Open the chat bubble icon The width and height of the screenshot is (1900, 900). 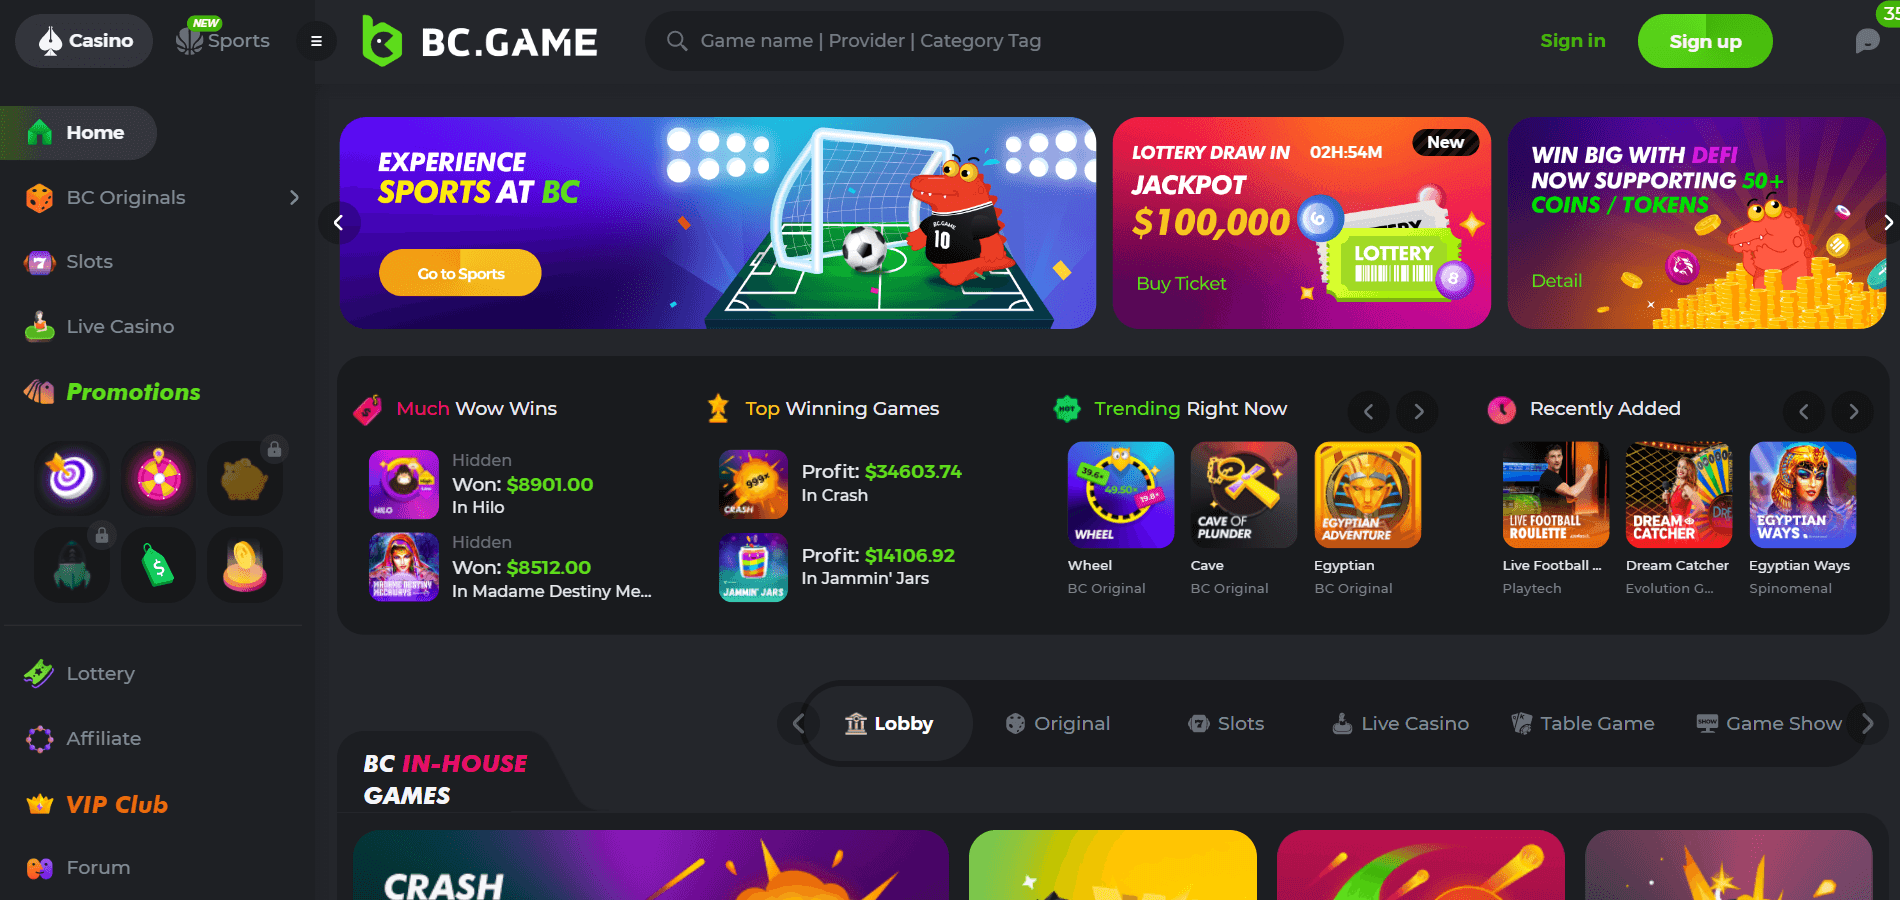[x=1866, y=41]
